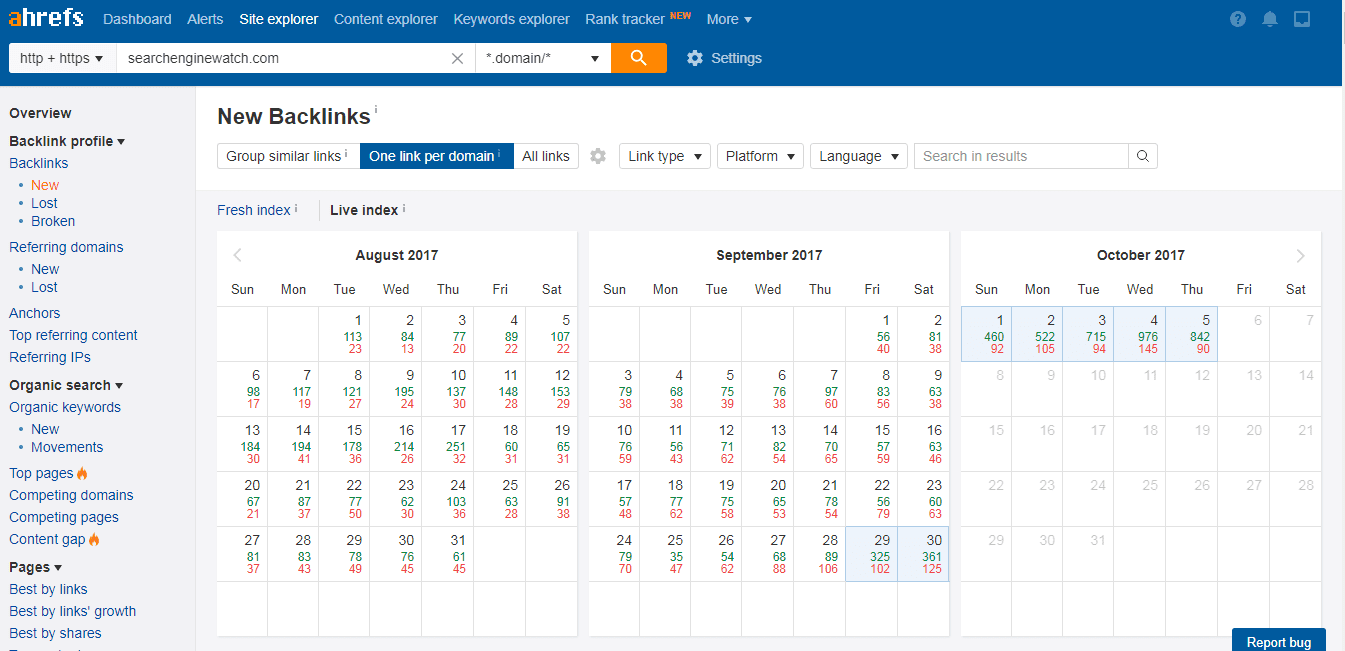The height and width of the screenshot is (651, 1345).
Task: Switch to the Fresh index
Action: pos(254,210)
